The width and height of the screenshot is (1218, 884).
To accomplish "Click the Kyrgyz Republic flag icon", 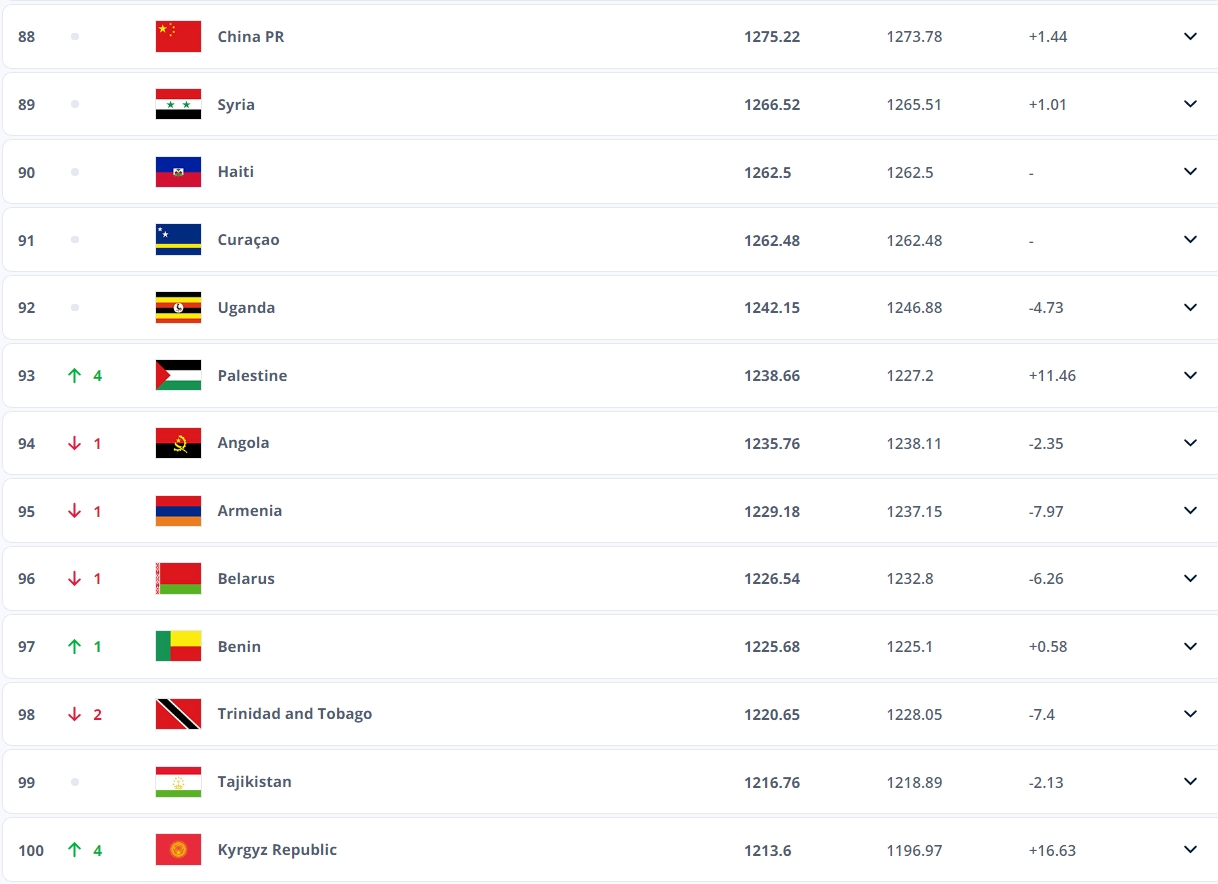I will tap(178, 850).
